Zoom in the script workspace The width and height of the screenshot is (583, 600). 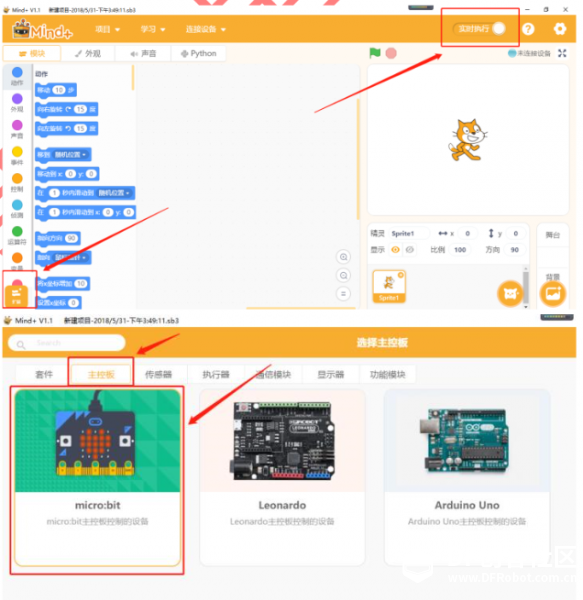[x=344, y=257]
